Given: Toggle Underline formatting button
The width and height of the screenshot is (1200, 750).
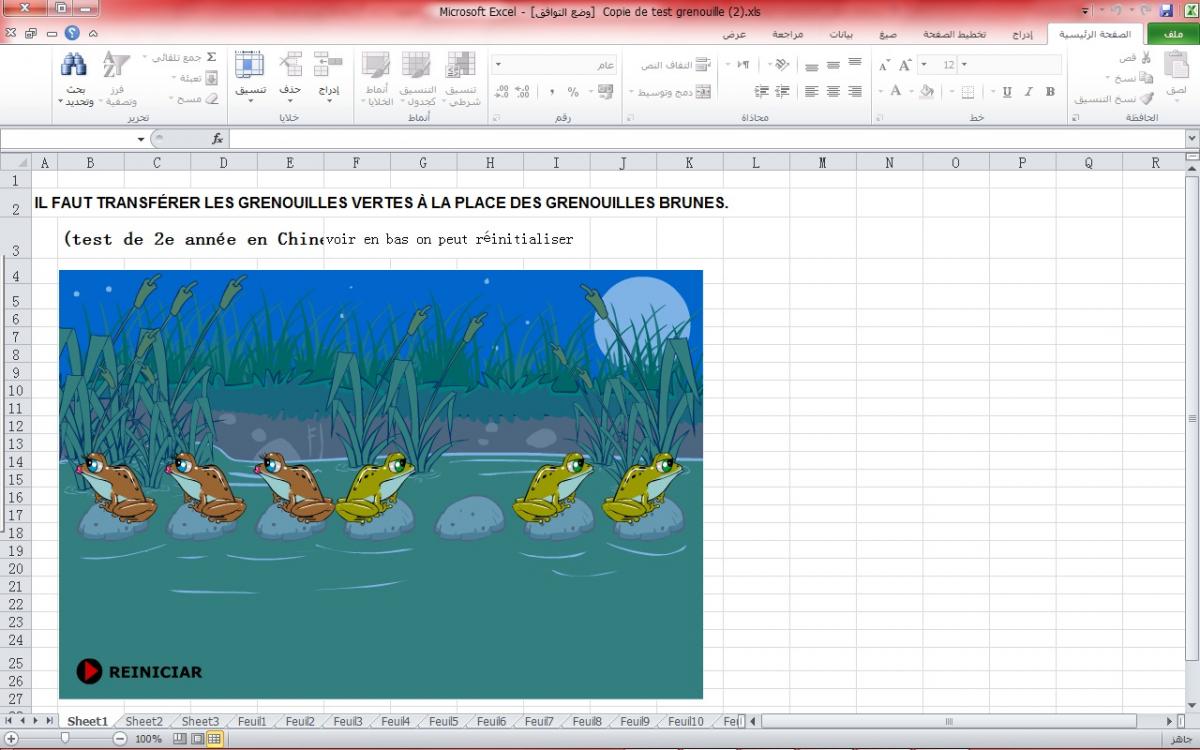Looking at the screenshot, I should tap(1006, 92).
